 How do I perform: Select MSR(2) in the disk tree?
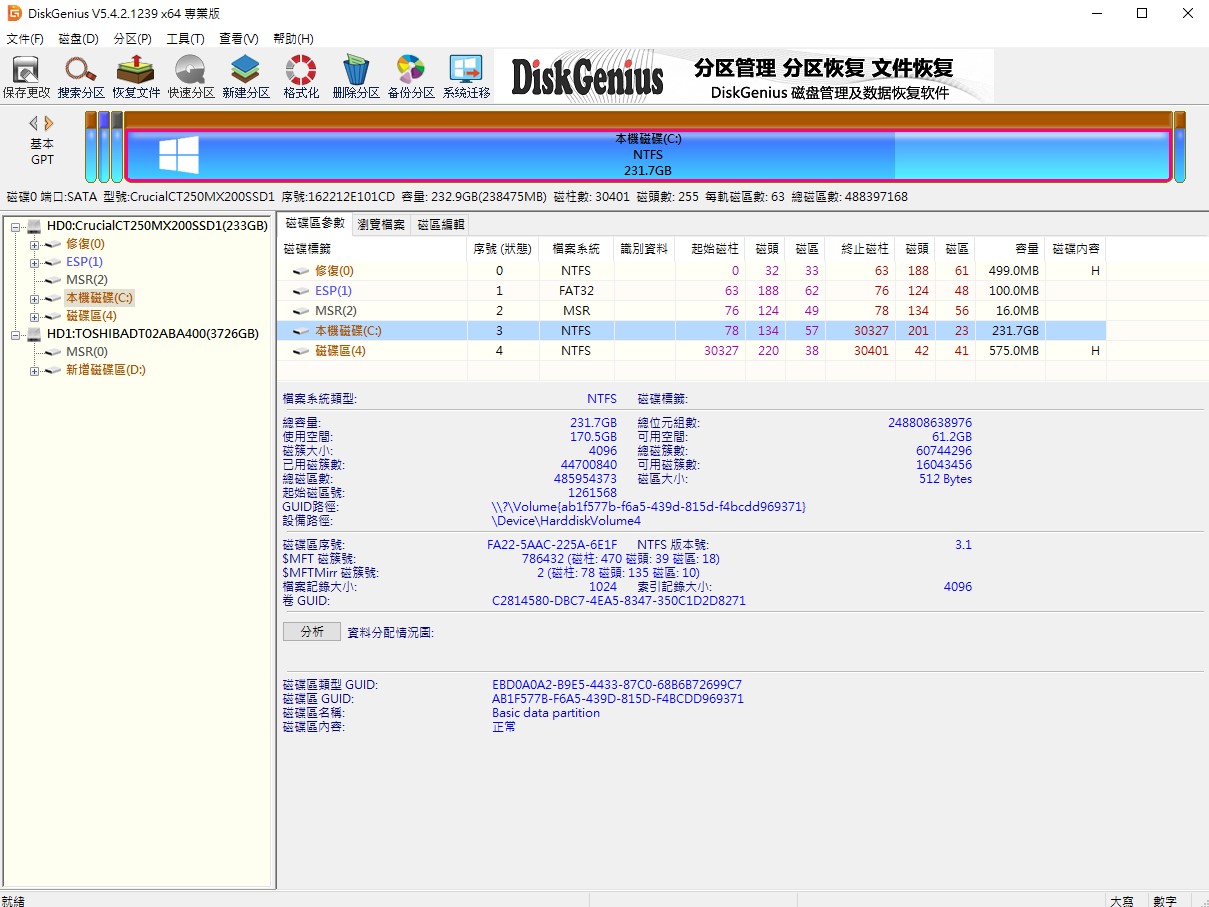click(87, 280)
